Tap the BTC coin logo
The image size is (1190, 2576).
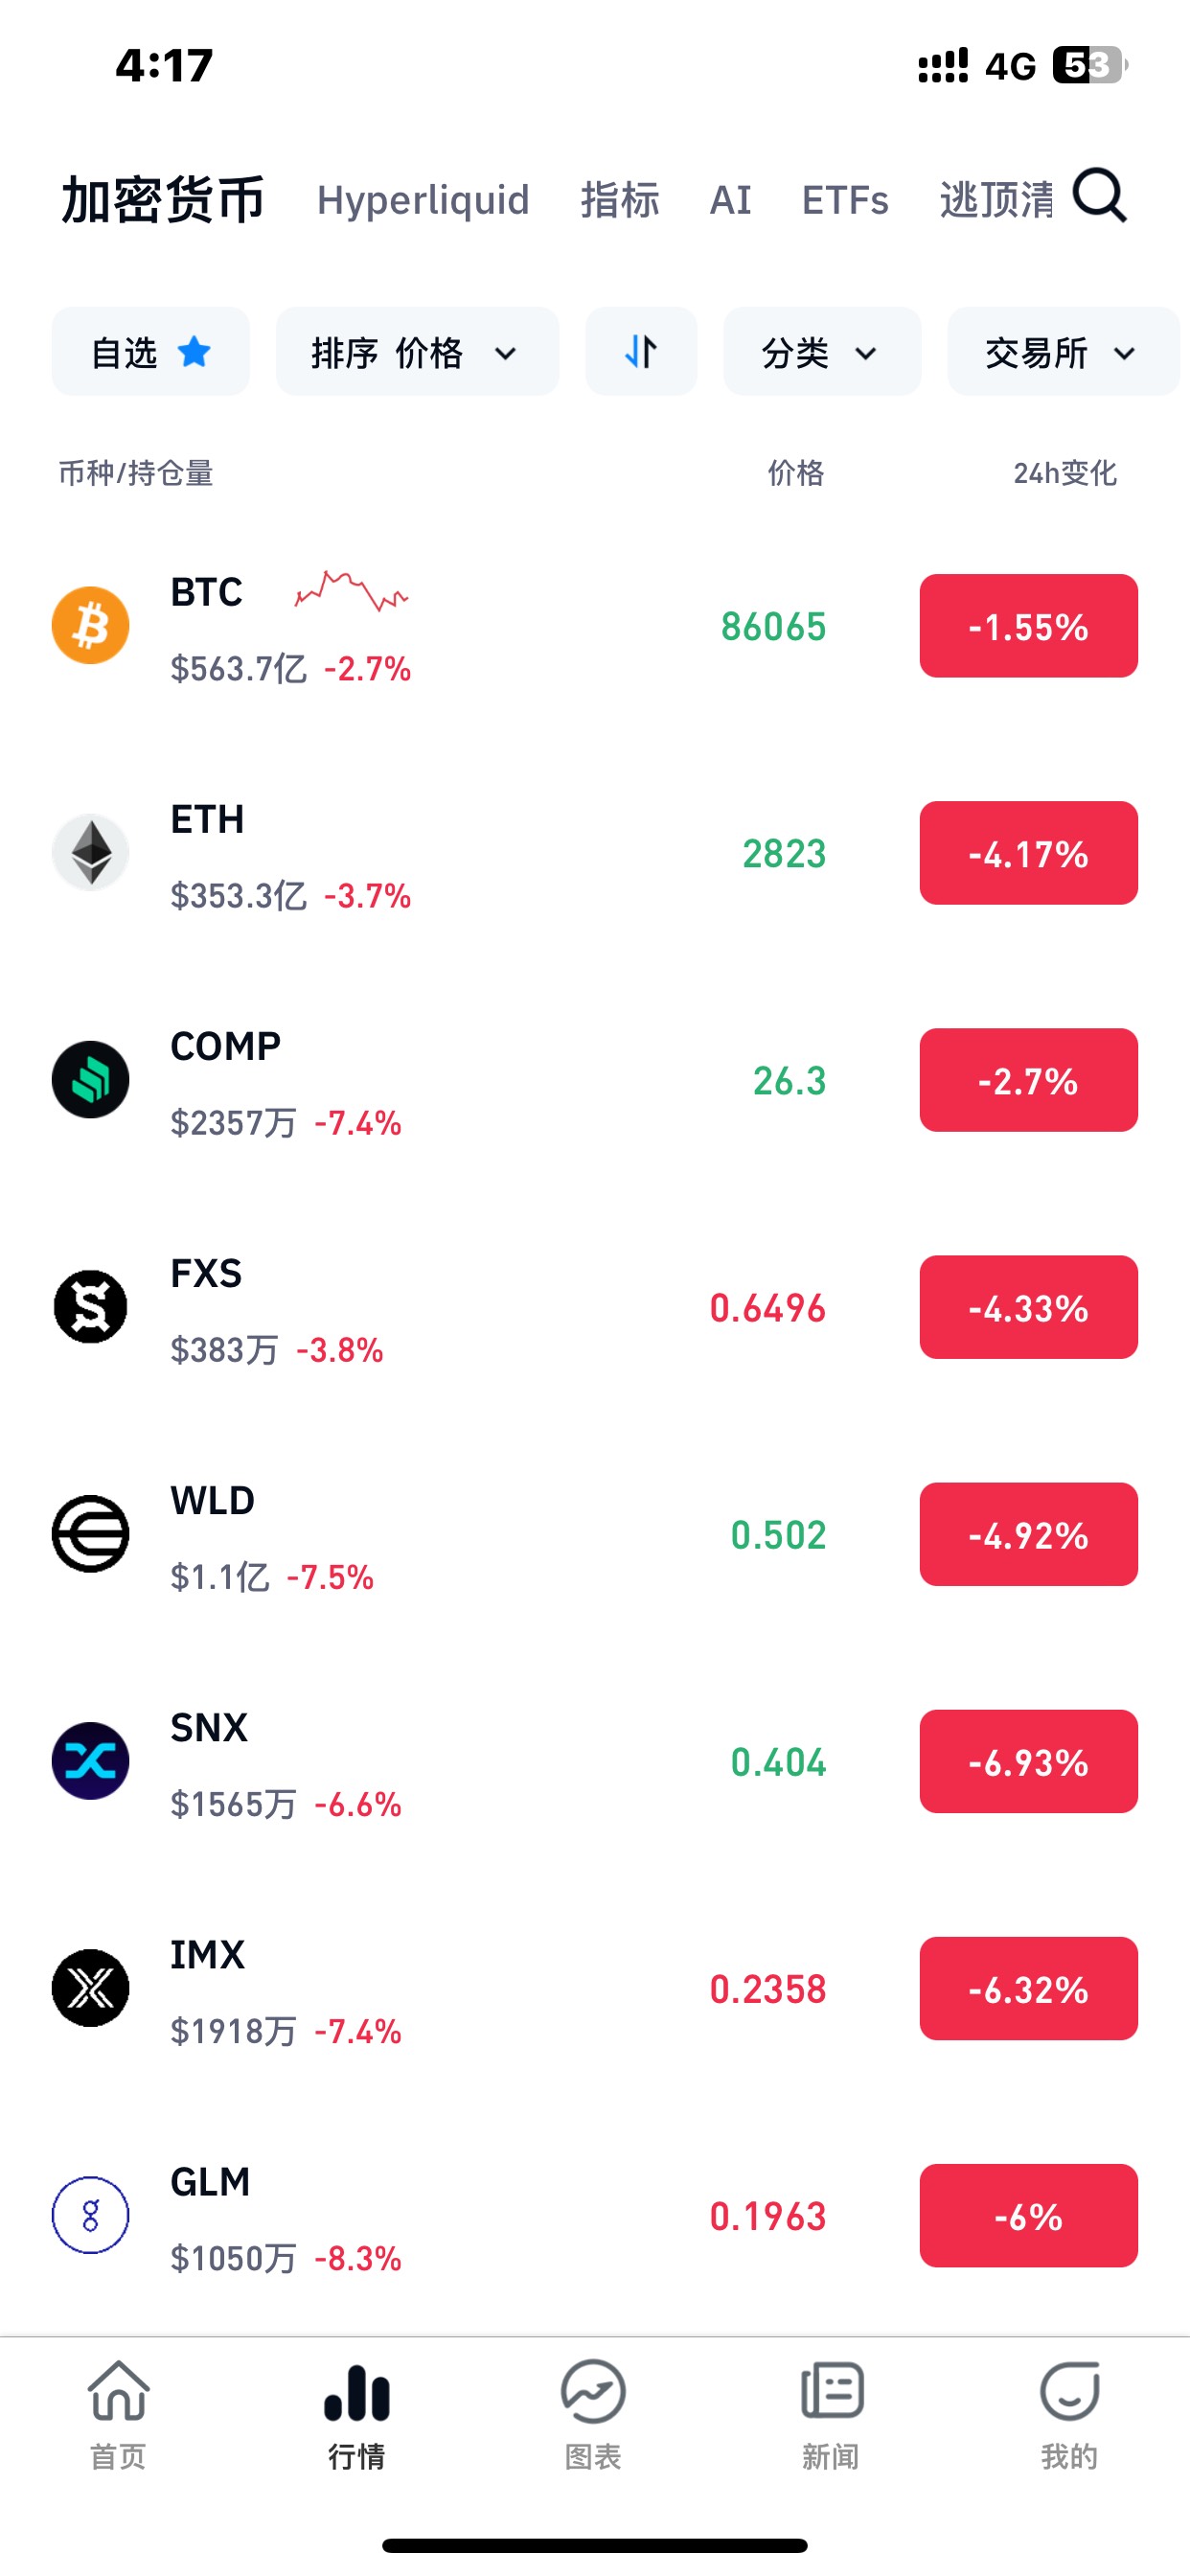(91, 626)
